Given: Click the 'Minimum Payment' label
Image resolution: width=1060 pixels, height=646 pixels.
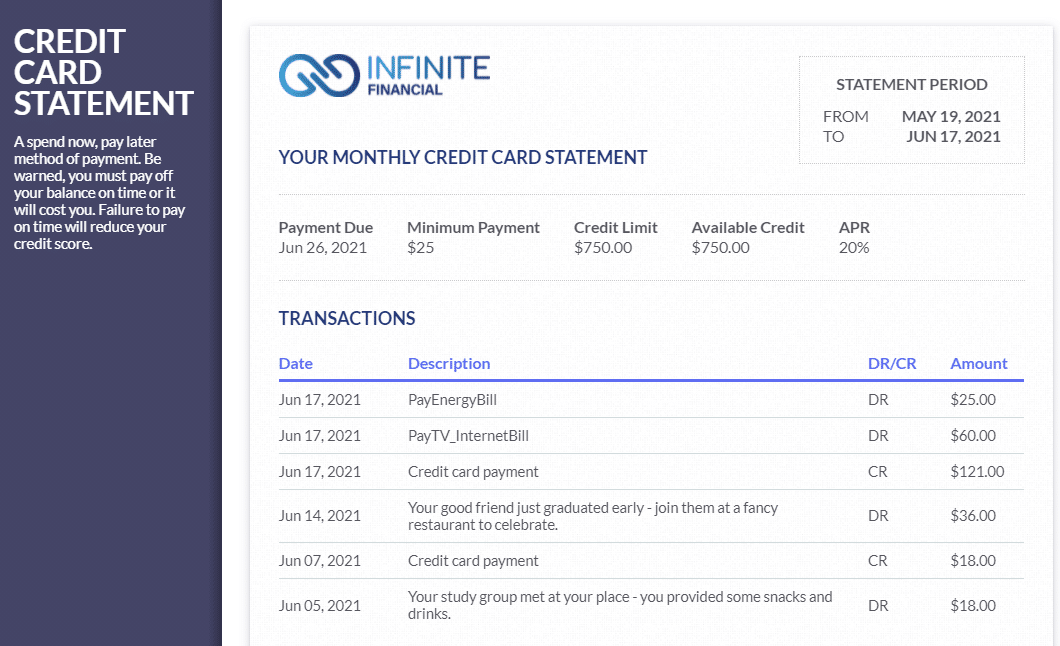Looking at the screenshot, I should 473,228.
